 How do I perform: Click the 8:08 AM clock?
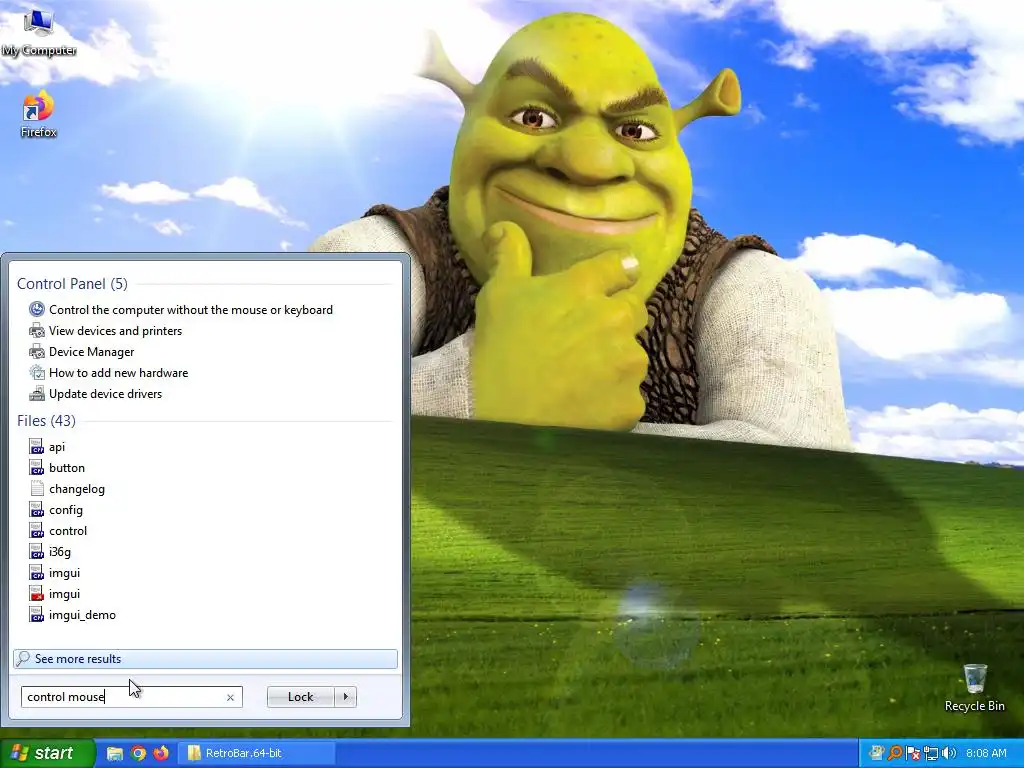pos(986,754)
